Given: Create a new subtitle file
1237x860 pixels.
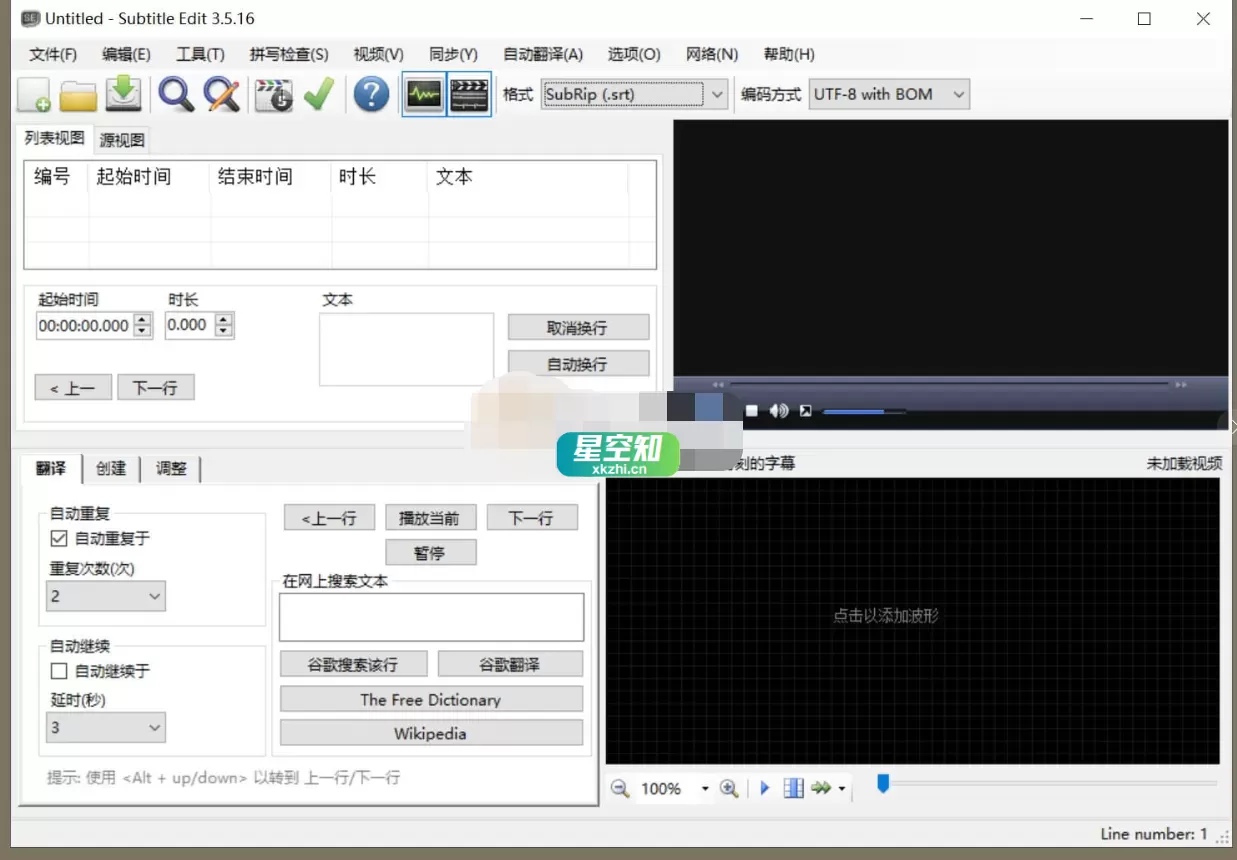Looking at the screenshot, I should pos(34,95).
